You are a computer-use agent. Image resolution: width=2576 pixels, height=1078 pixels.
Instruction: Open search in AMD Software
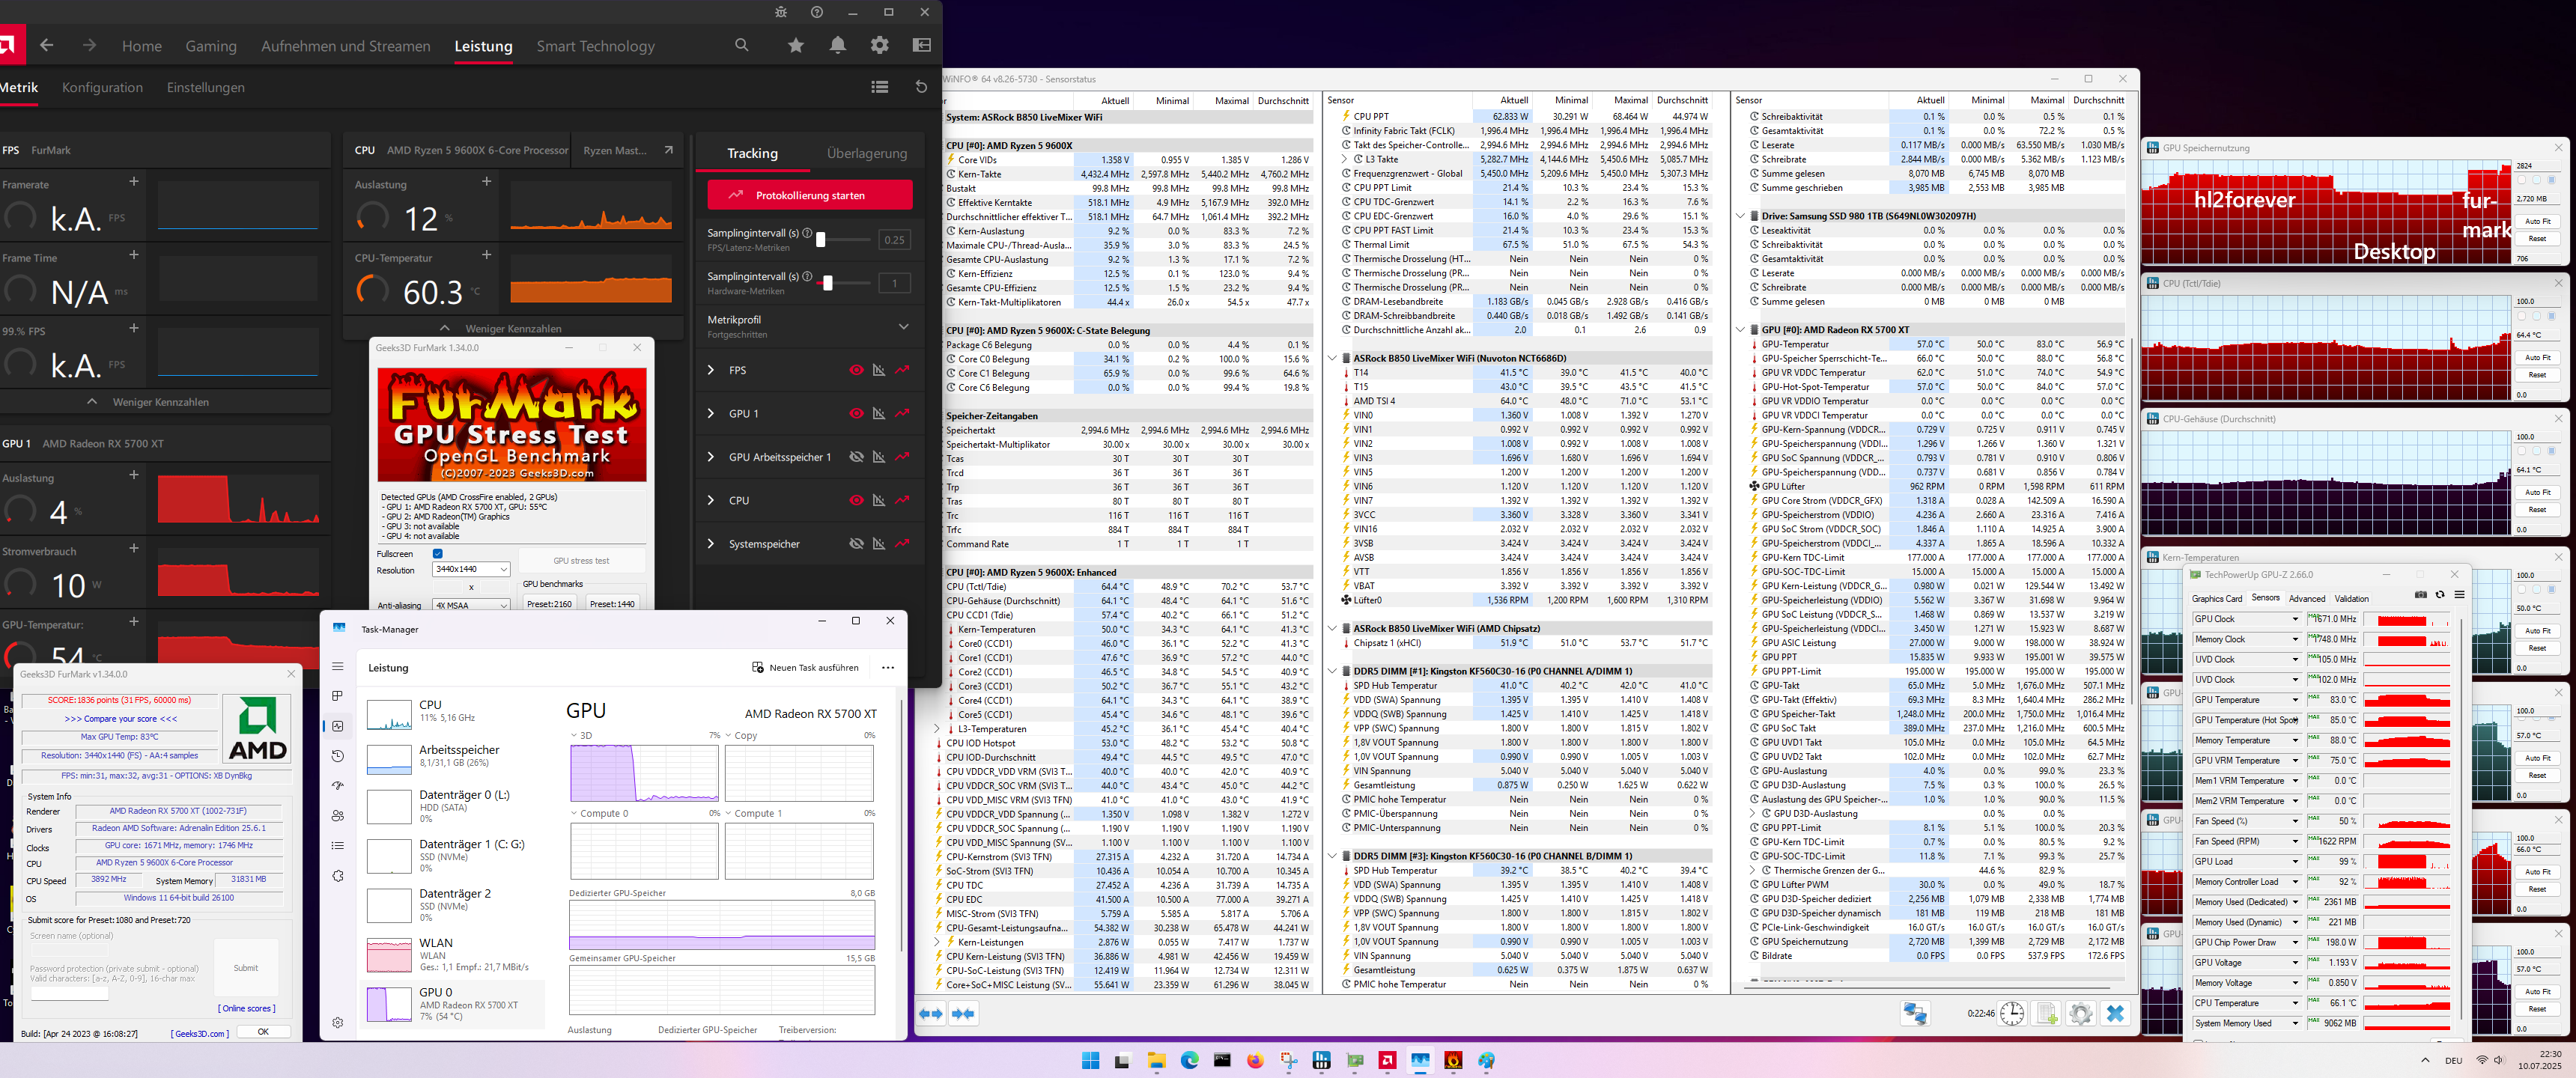(x=741, y=45)
